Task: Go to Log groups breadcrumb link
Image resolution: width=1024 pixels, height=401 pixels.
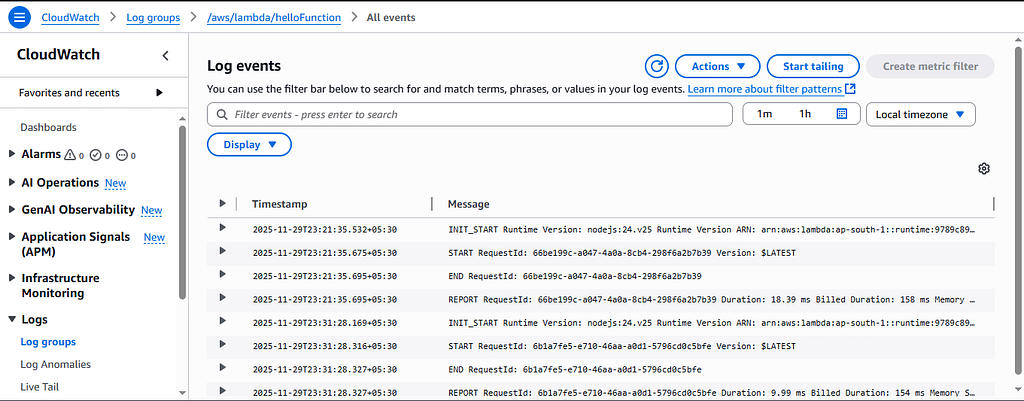Action: [x=153, y=18]
